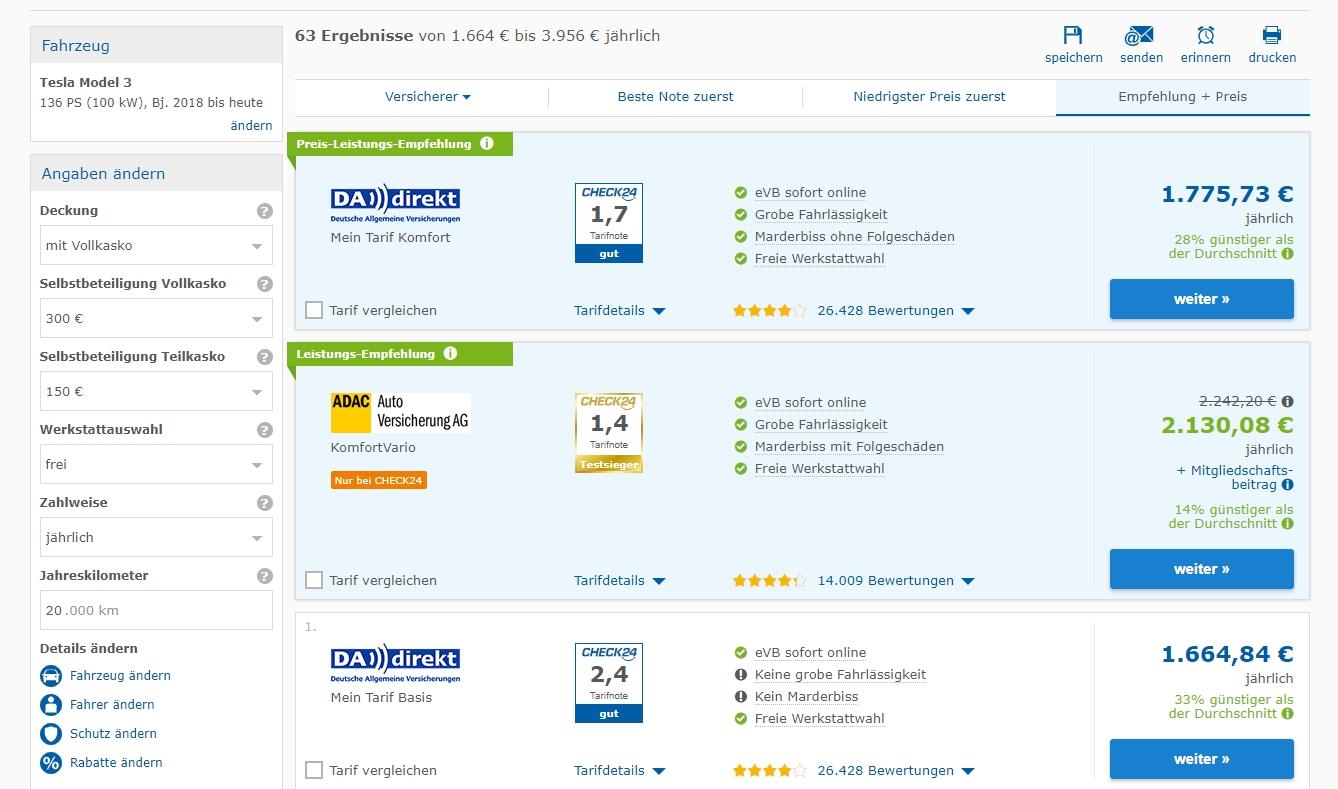Click weiter for the 2.130,08 € tariff
This screenshot has height=789, width=1338.
(x=1201, y=569)
